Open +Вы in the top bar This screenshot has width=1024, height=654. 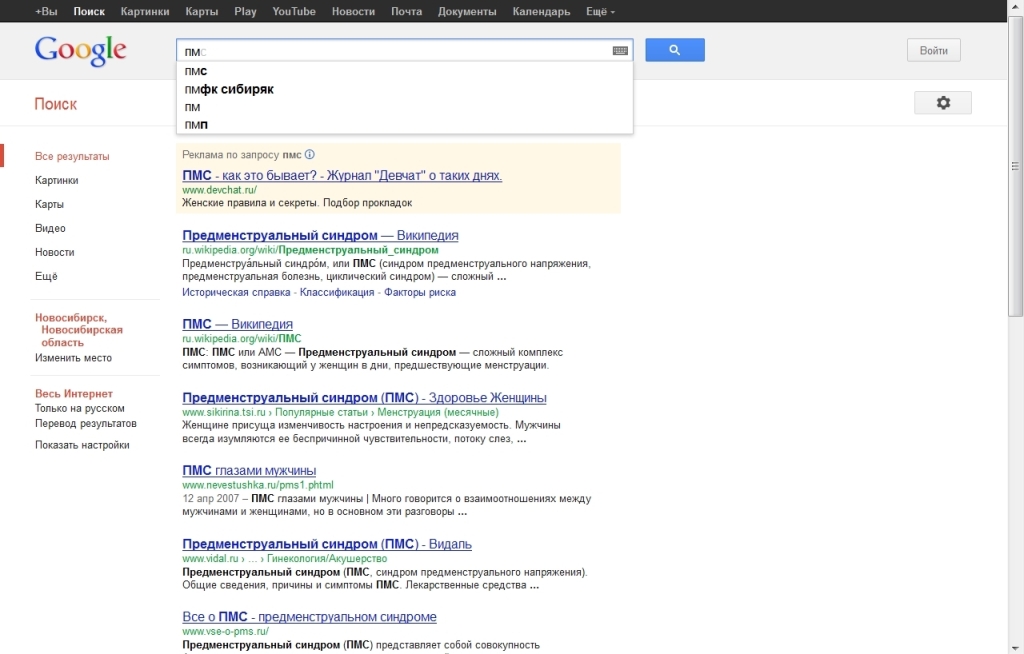point(46,11)
